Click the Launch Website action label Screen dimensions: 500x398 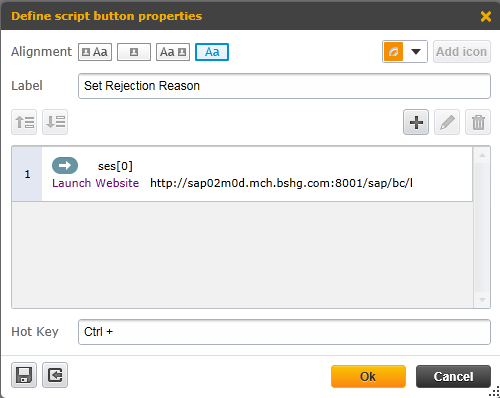tap(95, 183)
